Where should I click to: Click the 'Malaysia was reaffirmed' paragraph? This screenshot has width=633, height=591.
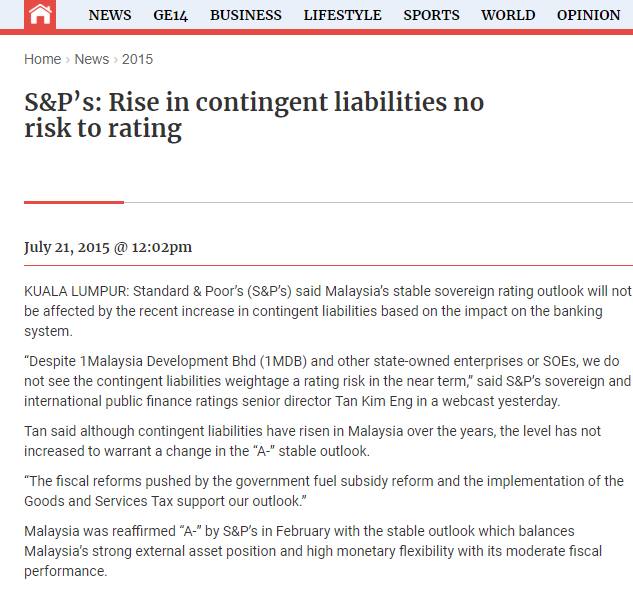[x=313, y=551]
